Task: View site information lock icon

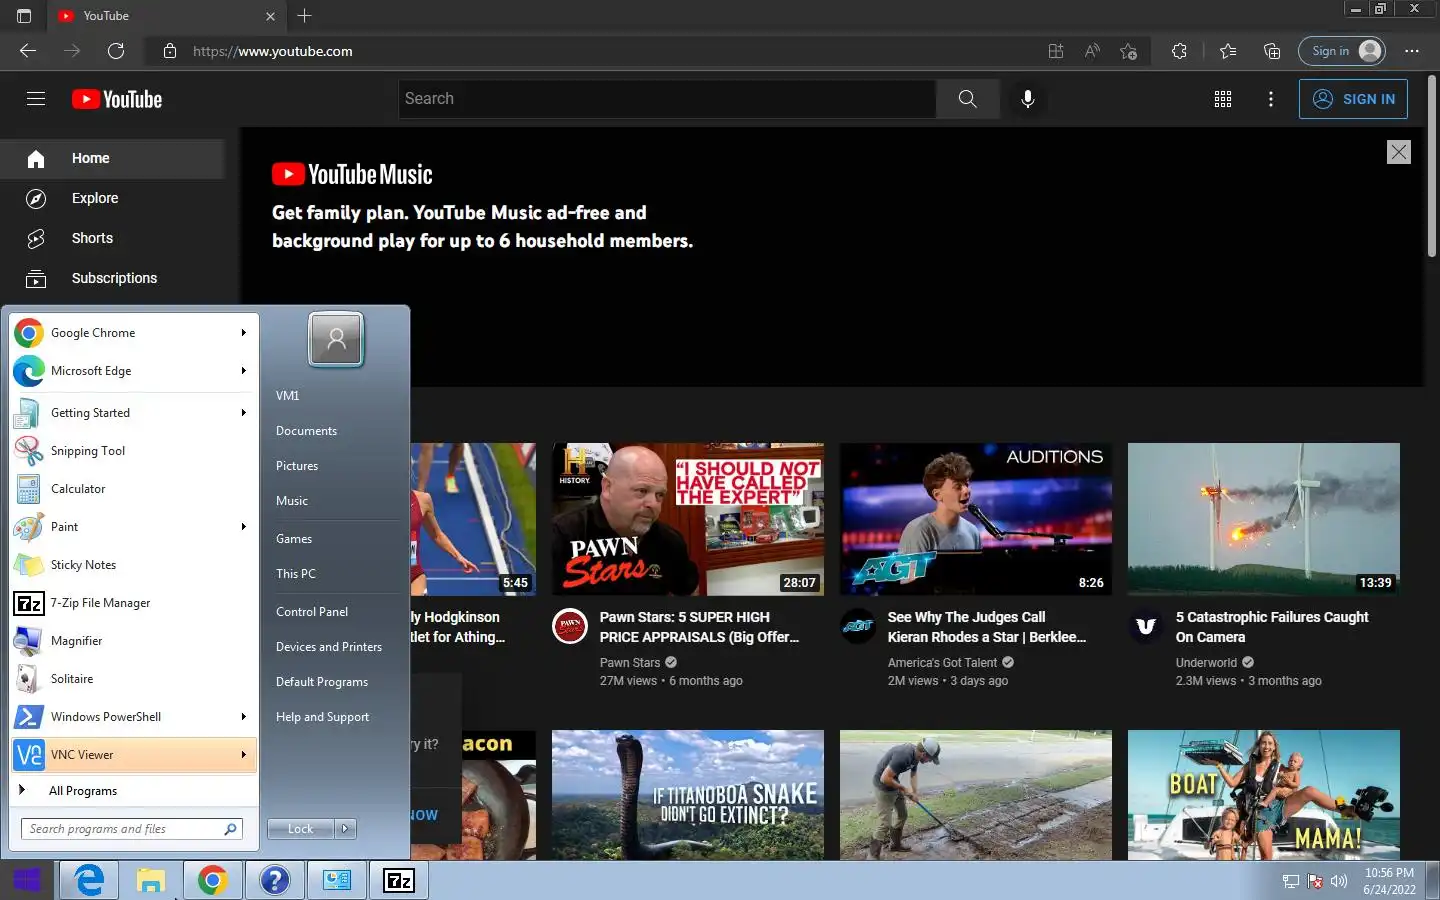Action: 170,51
